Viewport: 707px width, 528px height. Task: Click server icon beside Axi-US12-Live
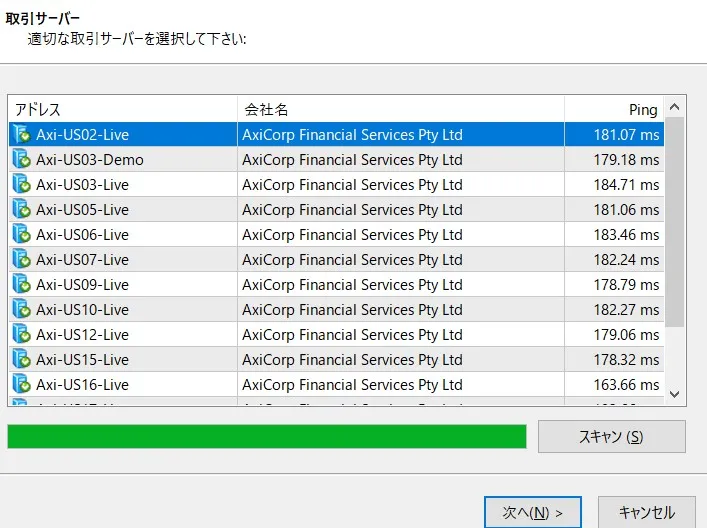(x=21, y=335)
